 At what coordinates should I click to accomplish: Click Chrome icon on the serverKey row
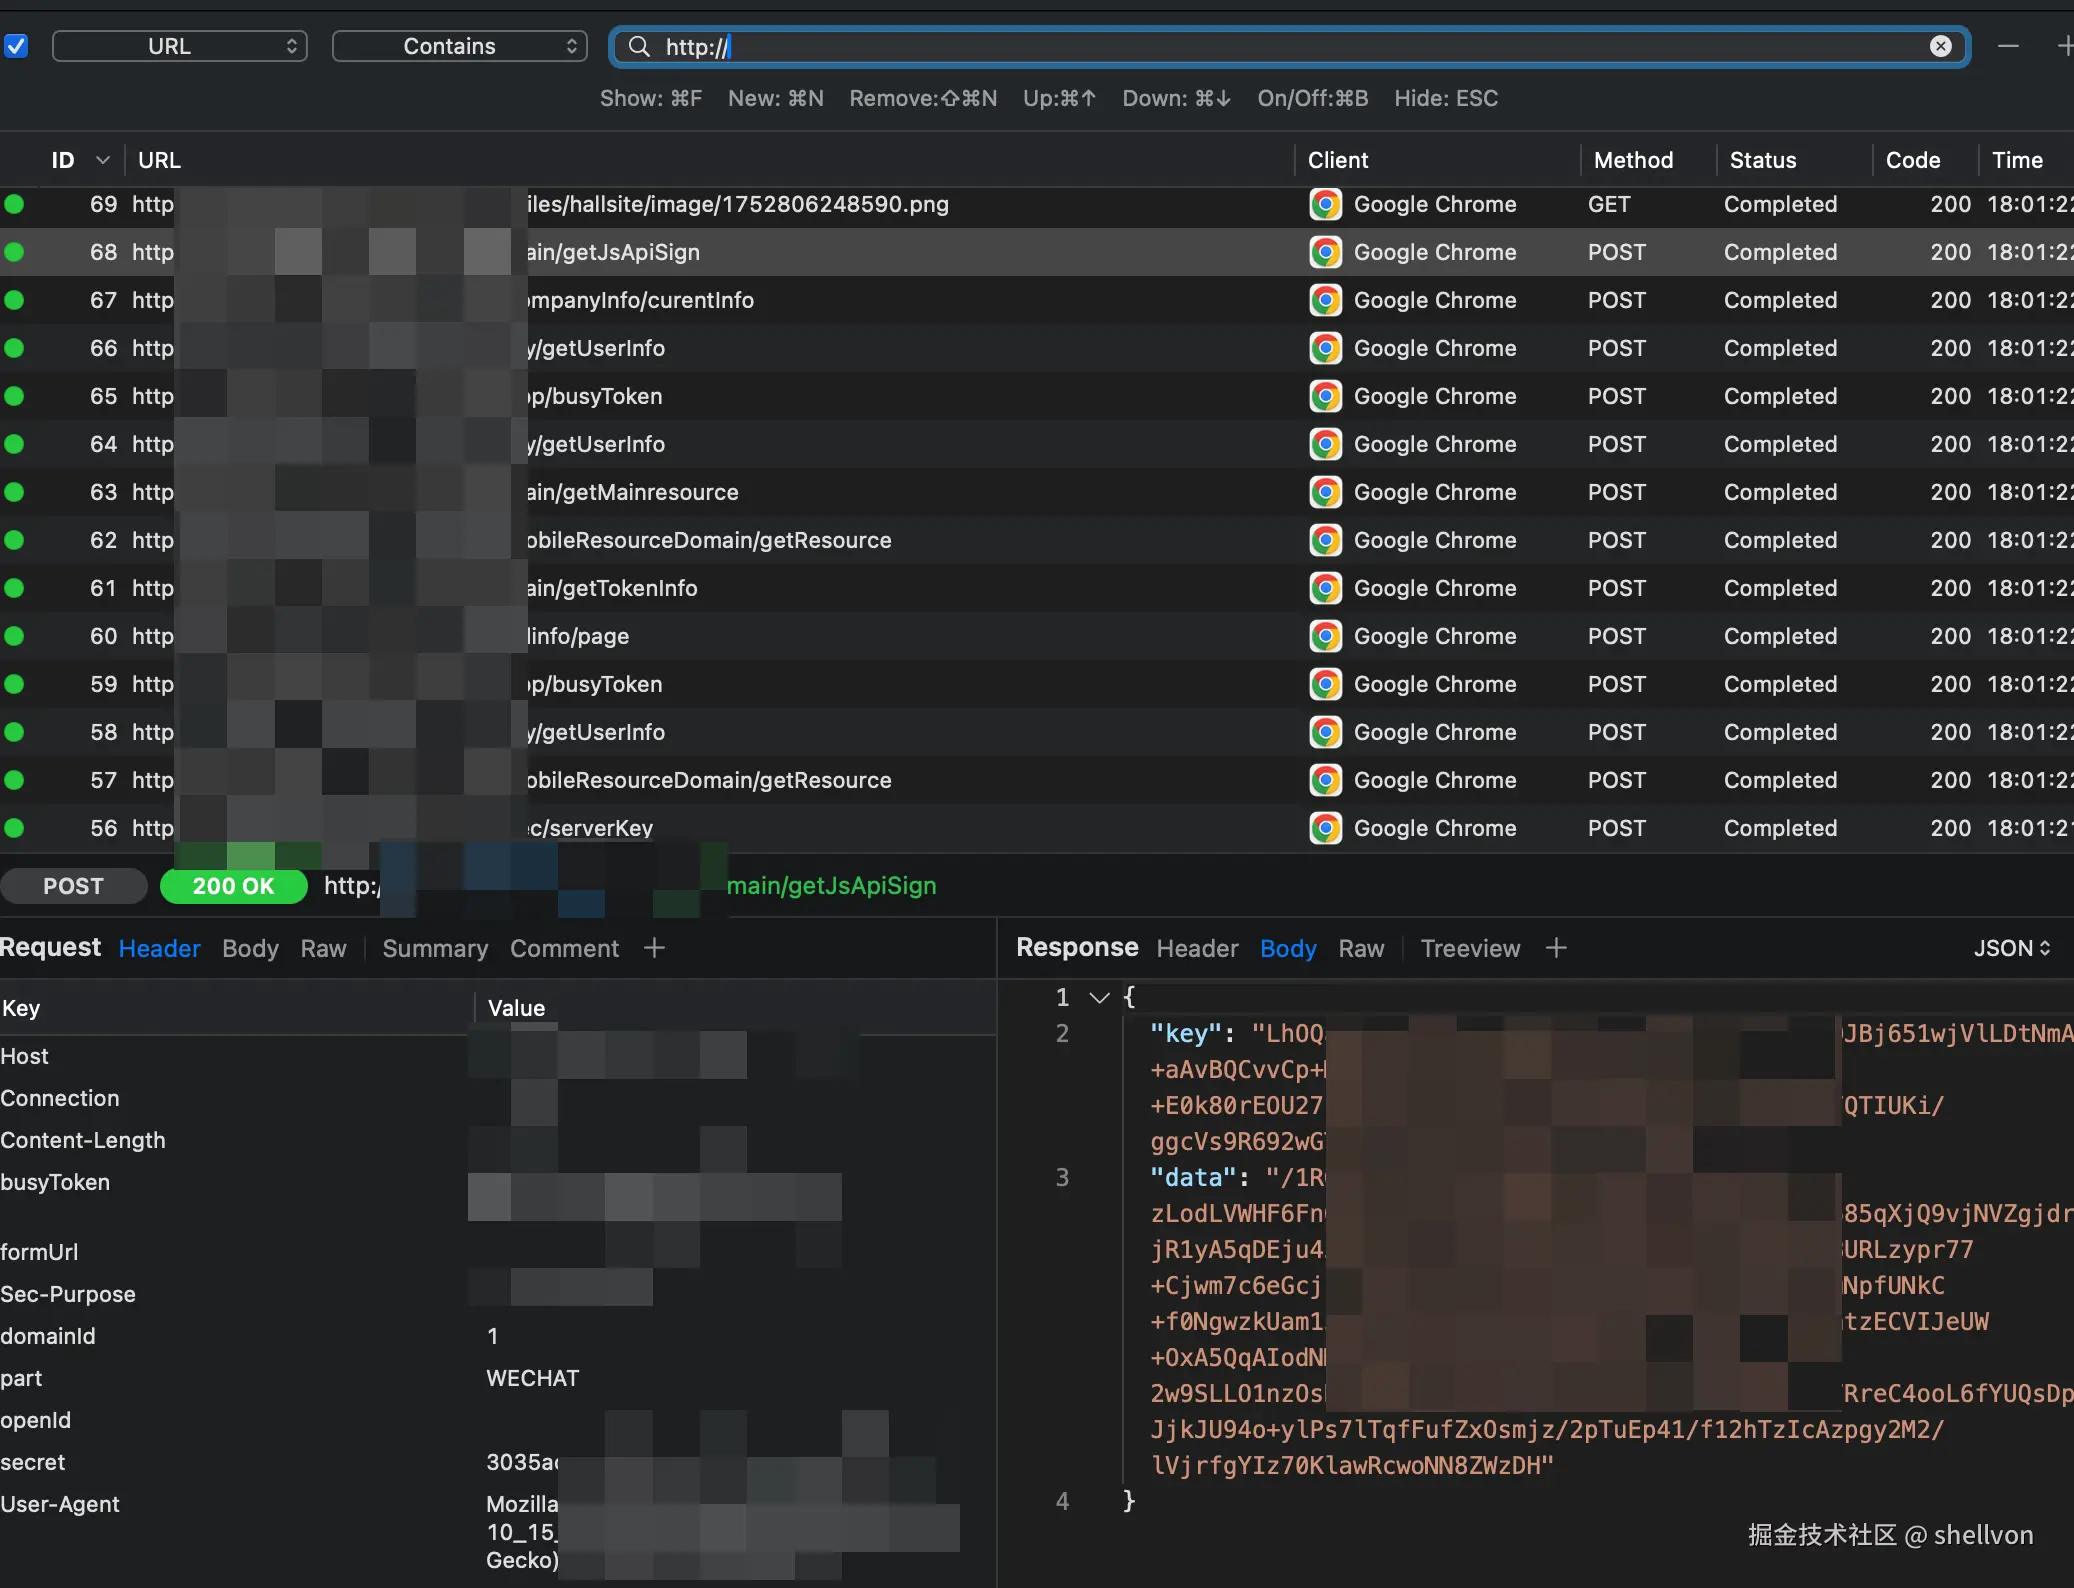(x=1326, y=829)
